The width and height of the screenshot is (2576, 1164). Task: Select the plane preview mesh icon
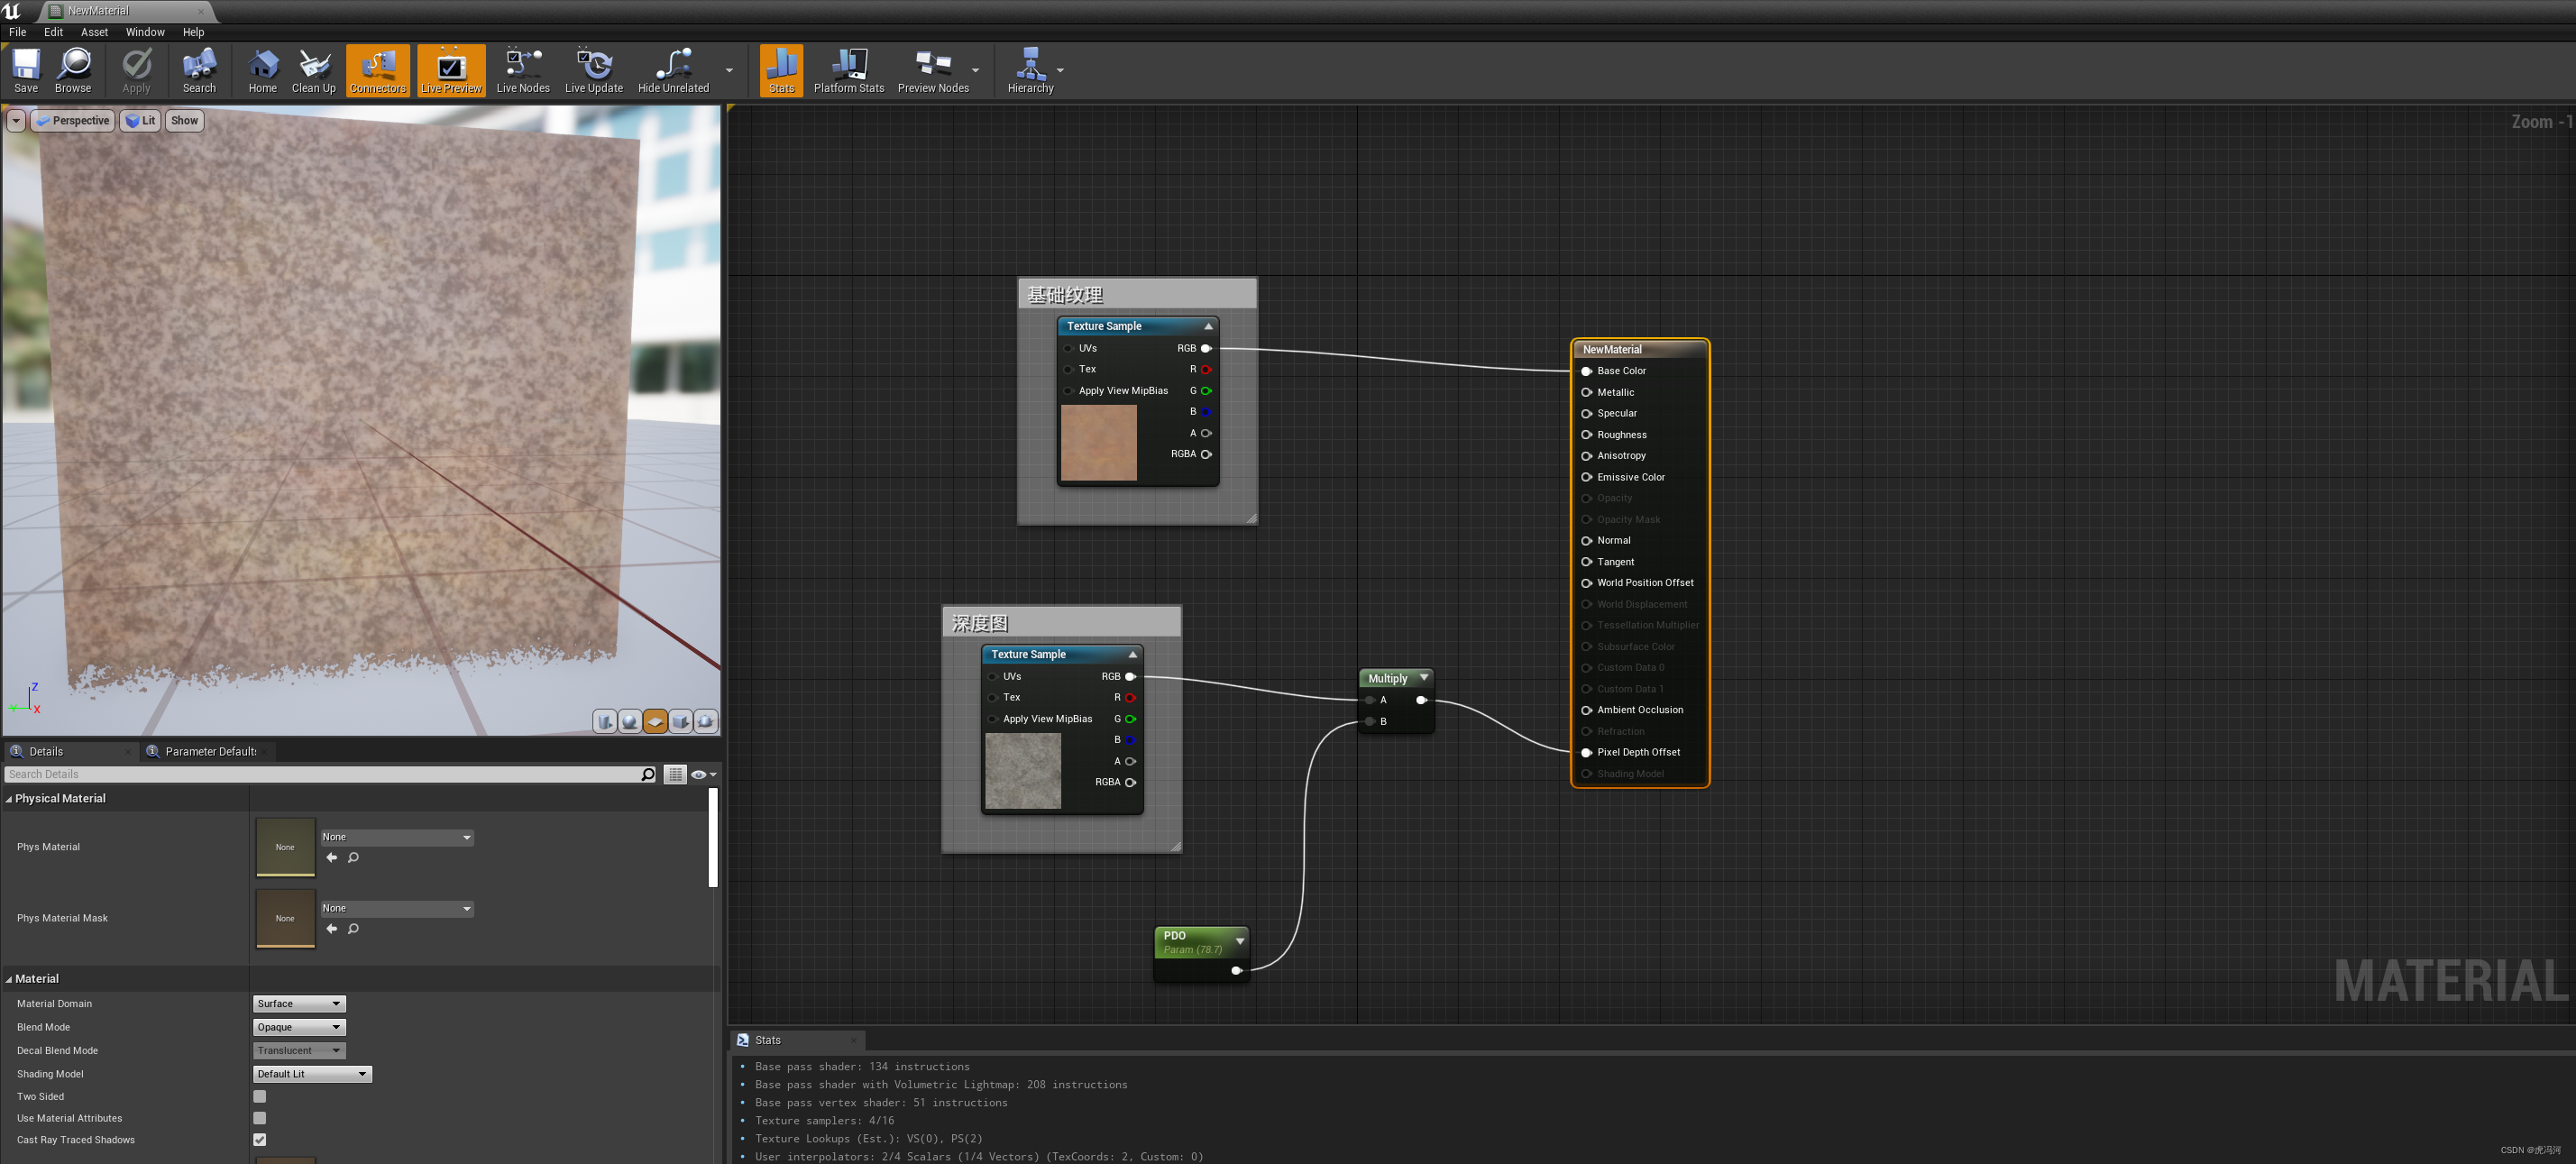655,721
